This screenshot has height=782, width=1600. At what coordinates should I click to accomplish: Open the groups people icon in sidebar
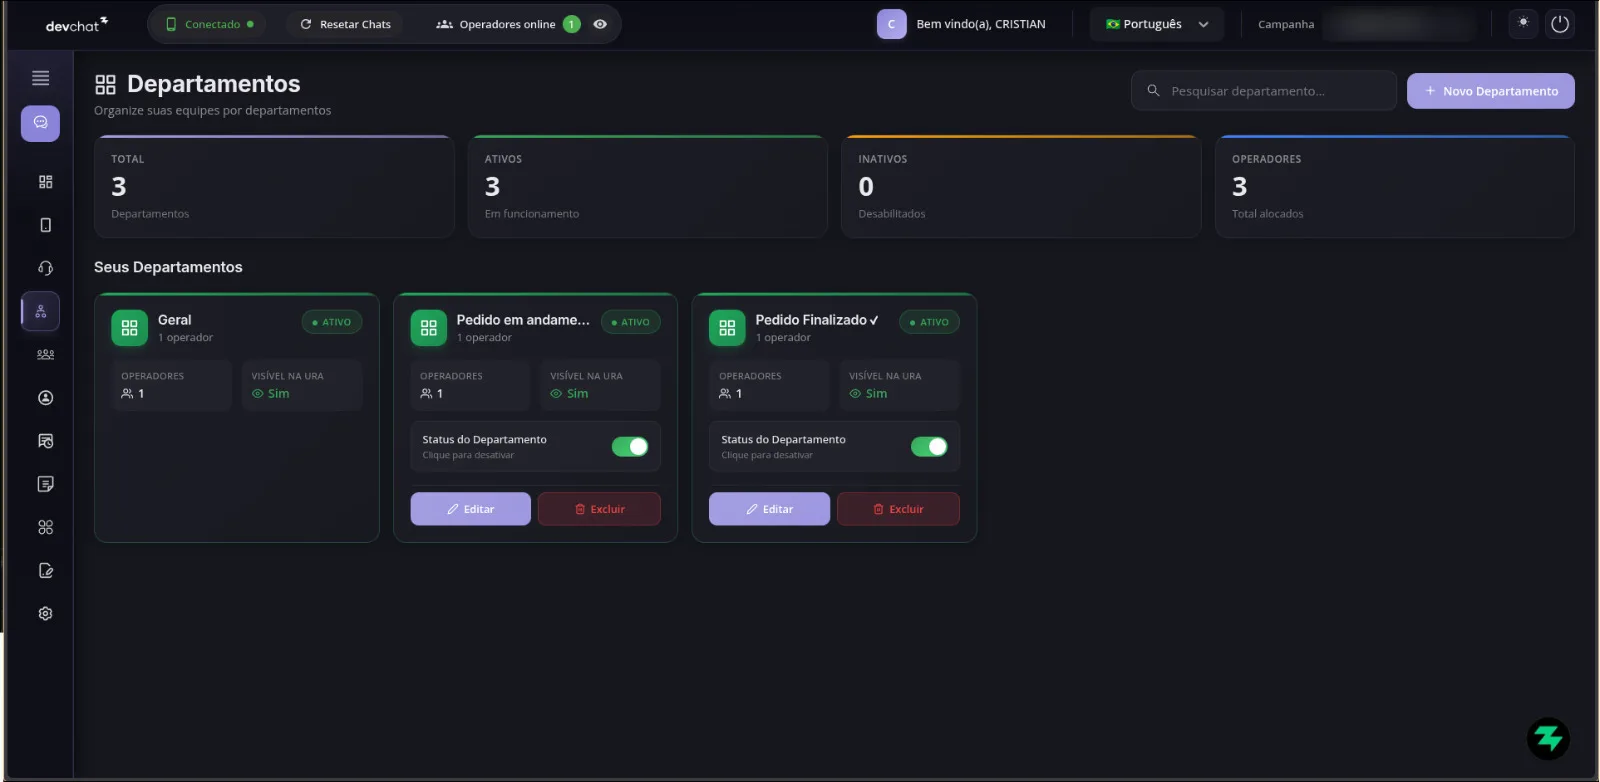[x=45, y=355]
